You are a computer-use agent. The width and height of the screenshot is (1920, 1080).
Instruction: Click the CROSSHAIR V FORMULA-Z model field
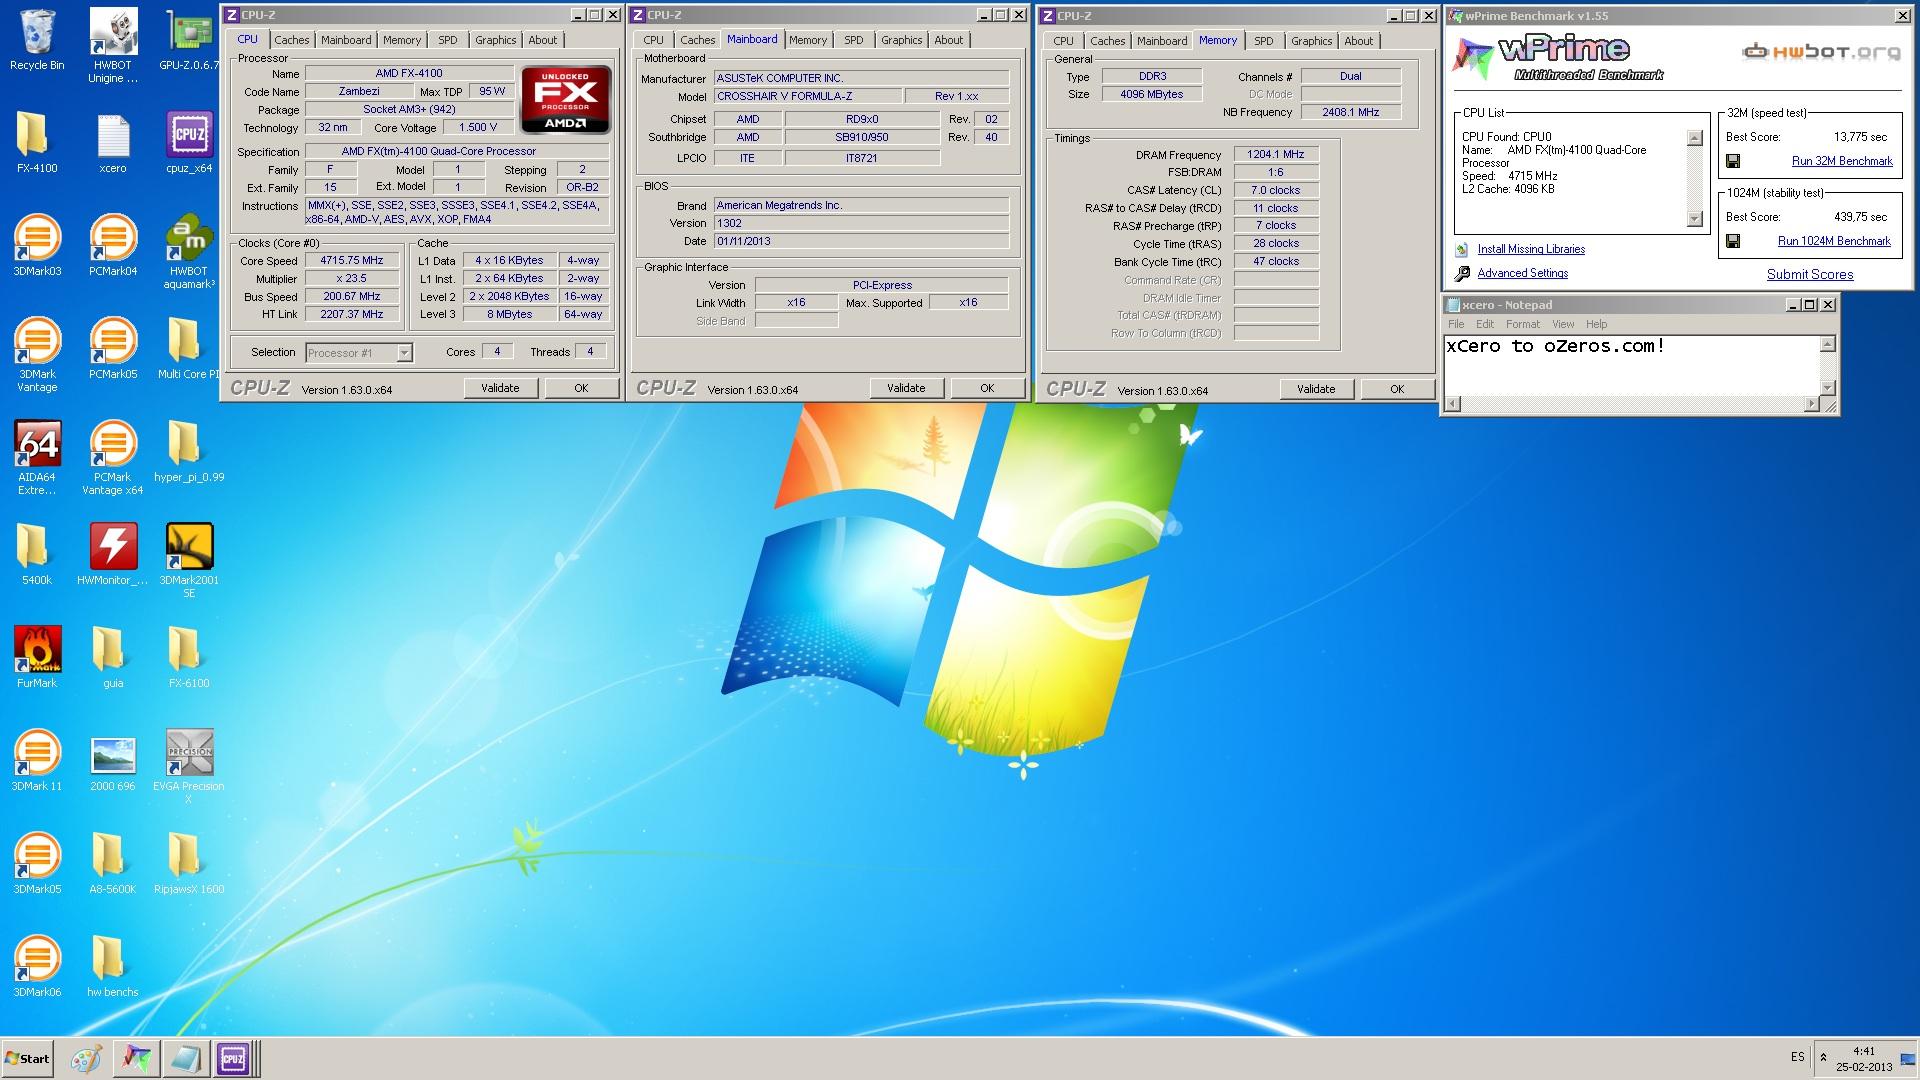(807, 96)
